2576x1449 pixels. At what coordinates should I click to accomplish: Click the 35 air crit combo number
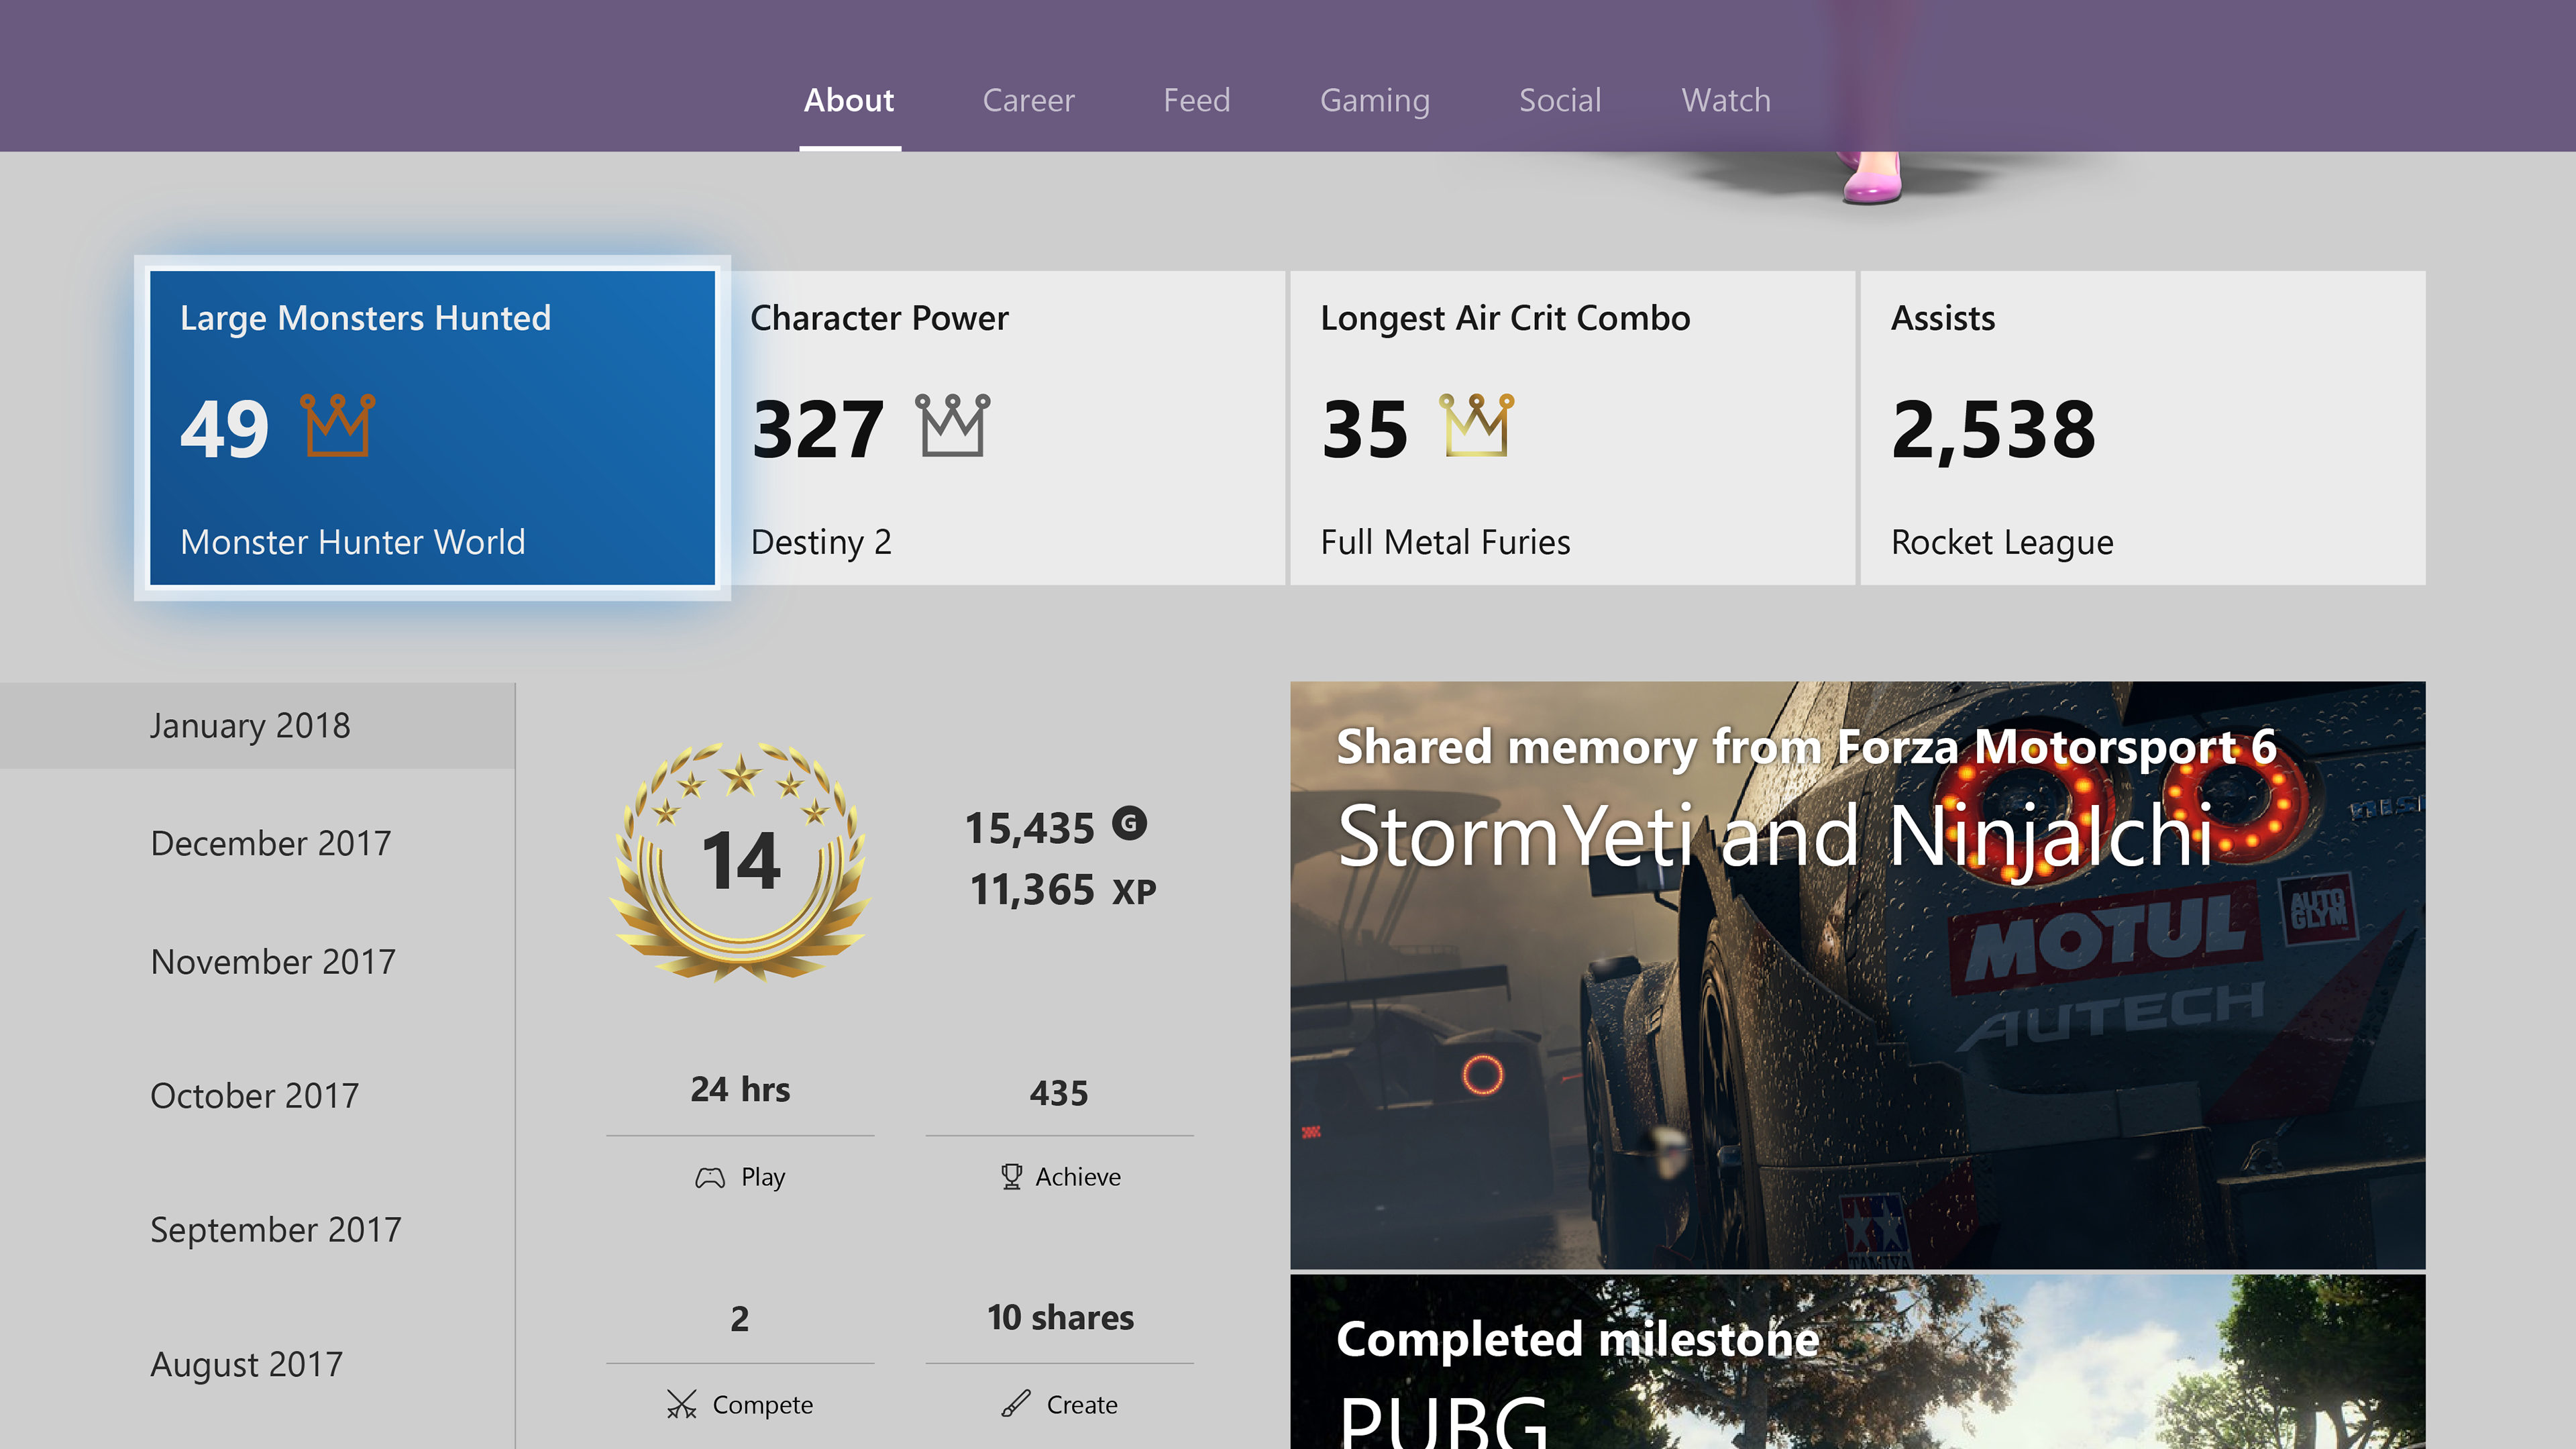pyautogui.click(x=1365, y=429)
